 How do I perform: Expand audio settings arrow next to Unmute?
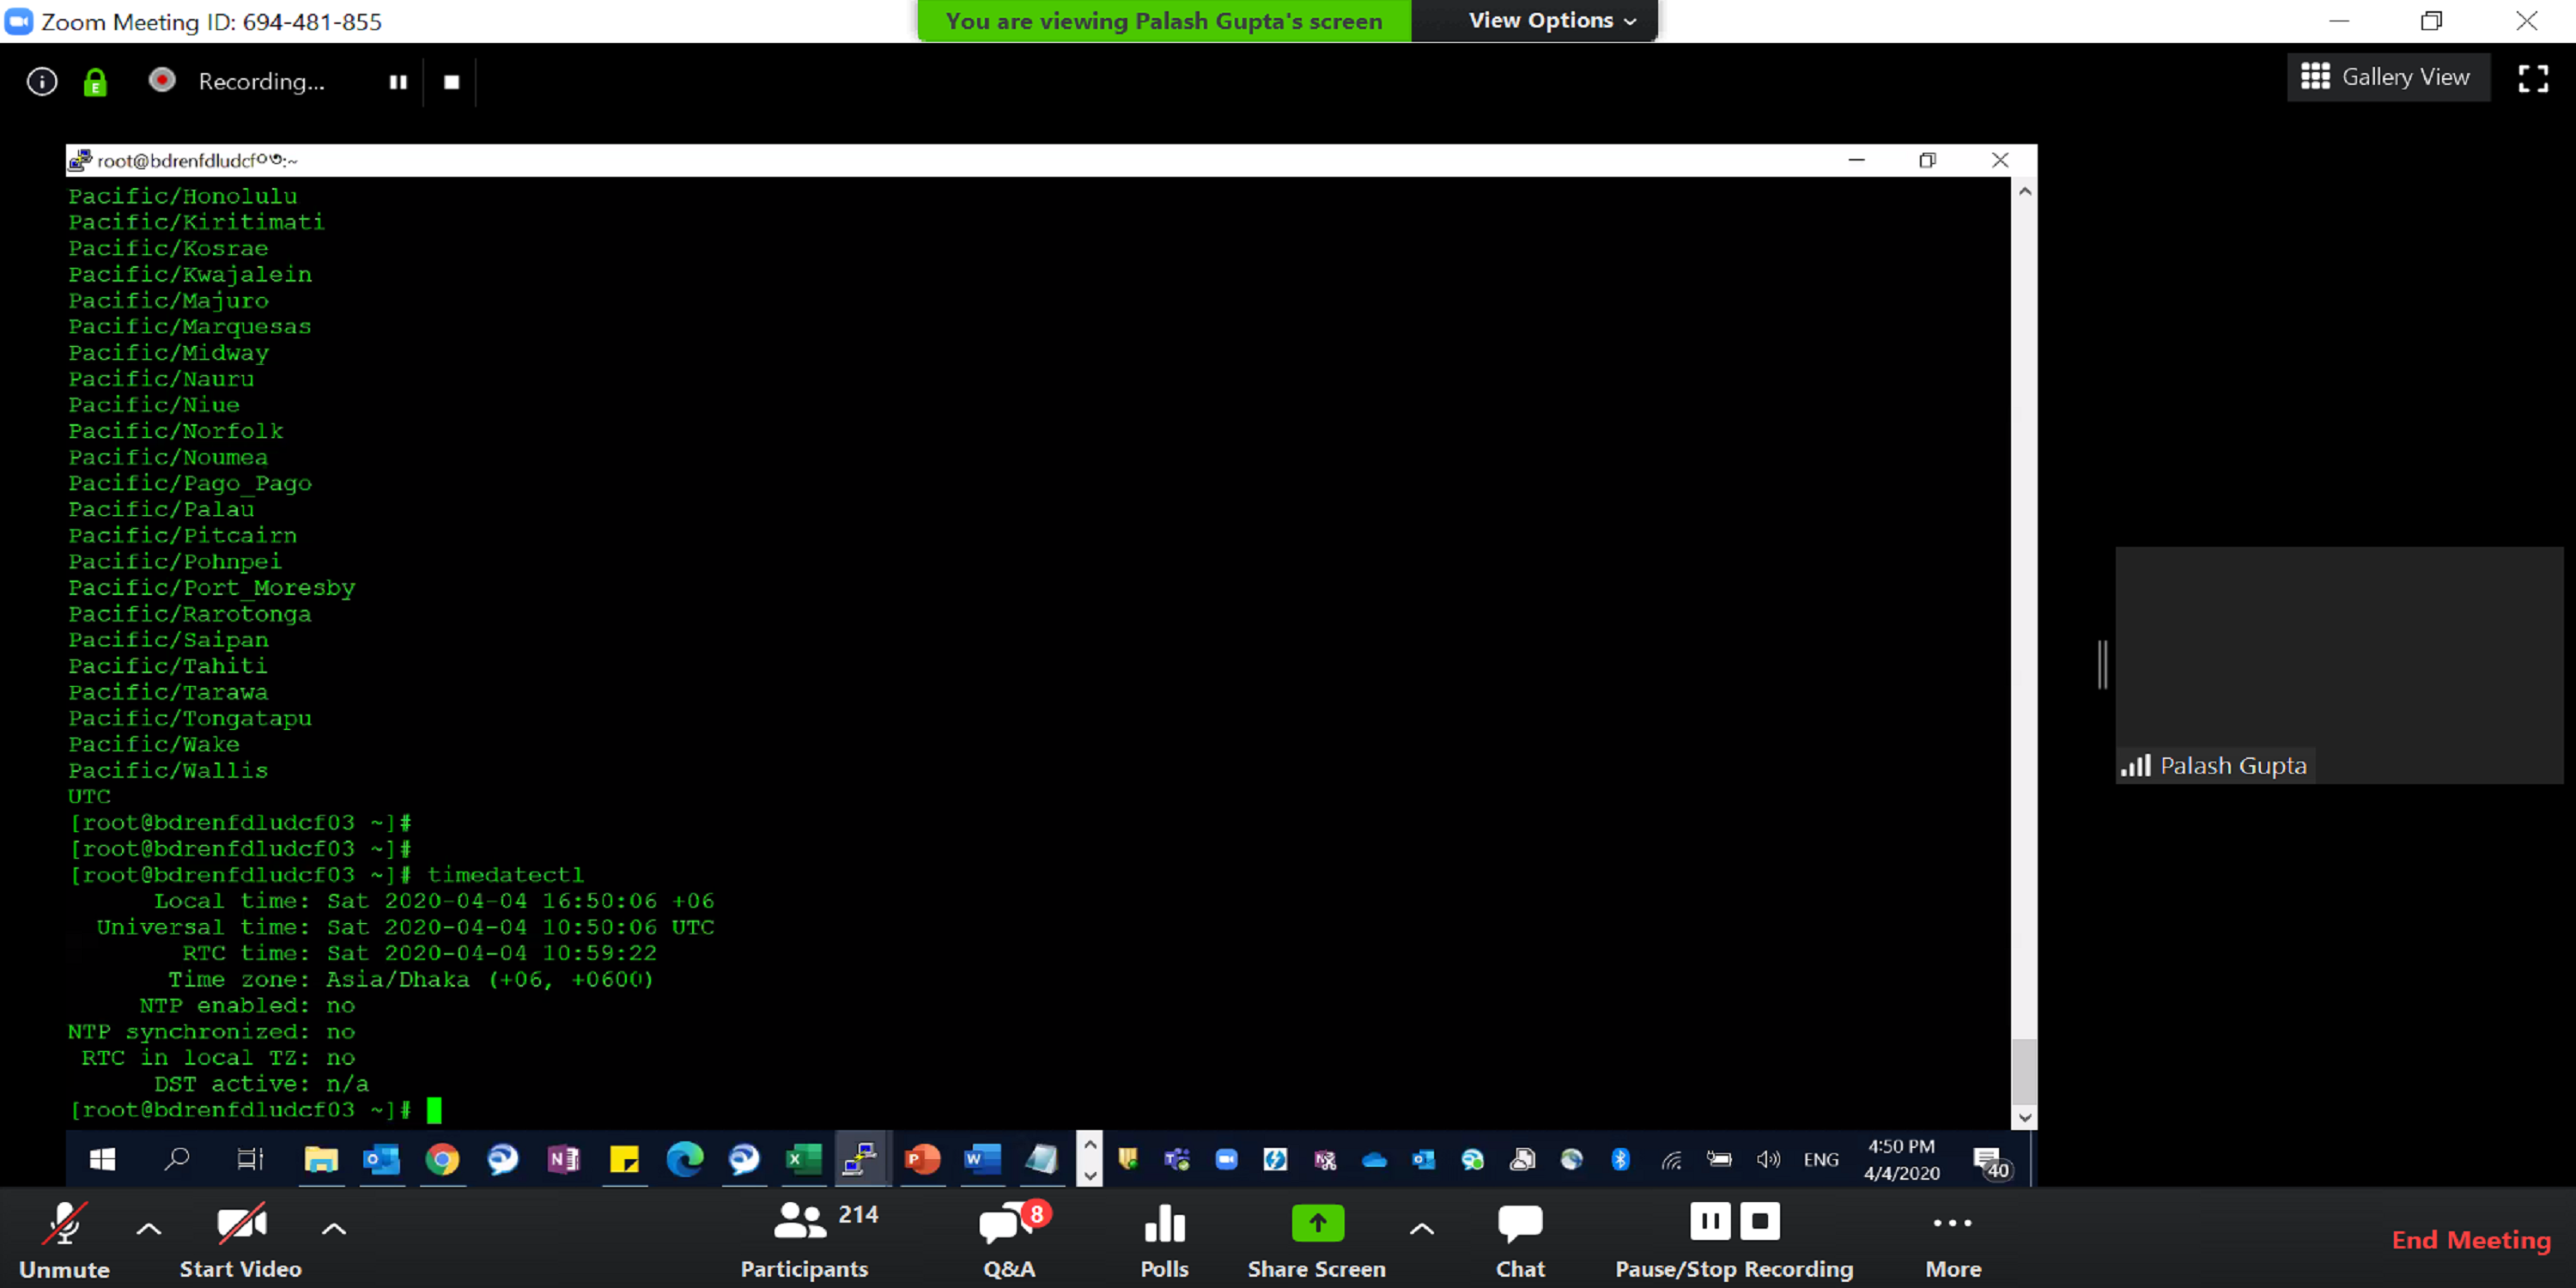149,1228
